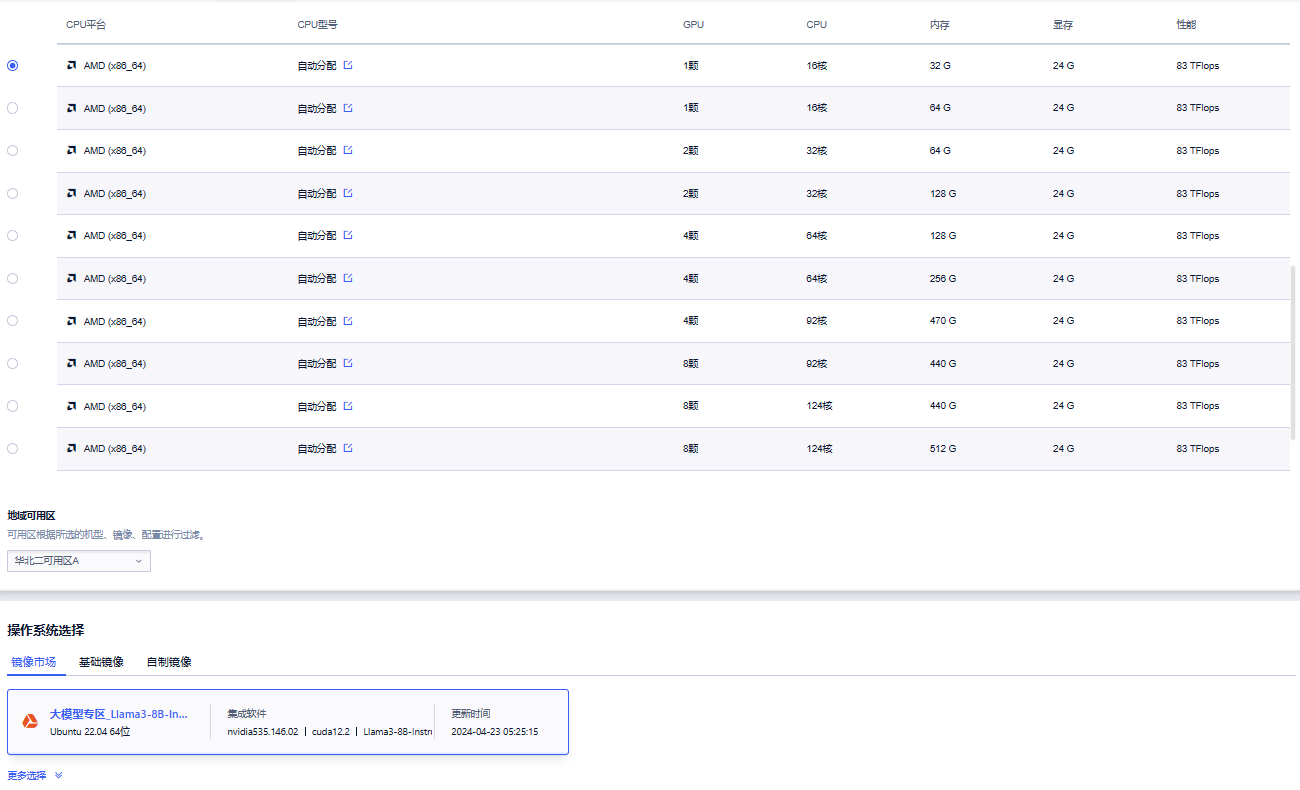Click the 大模型专区_Llama3-8B image title link
This screenshot has width=1300, height=790.
tap(118, 714)
